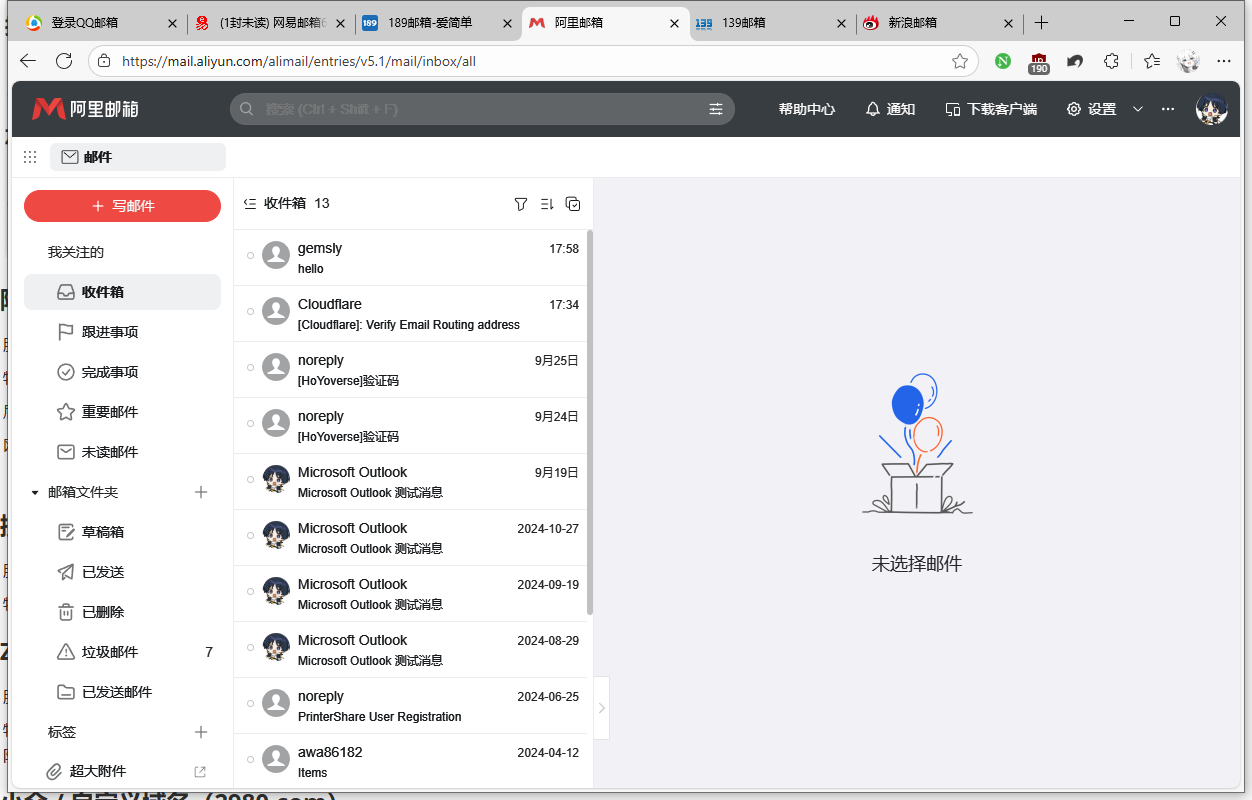Expand the dropdown arrow next to 设置
1252x800 pixels.
click(x=1137, y=109)
